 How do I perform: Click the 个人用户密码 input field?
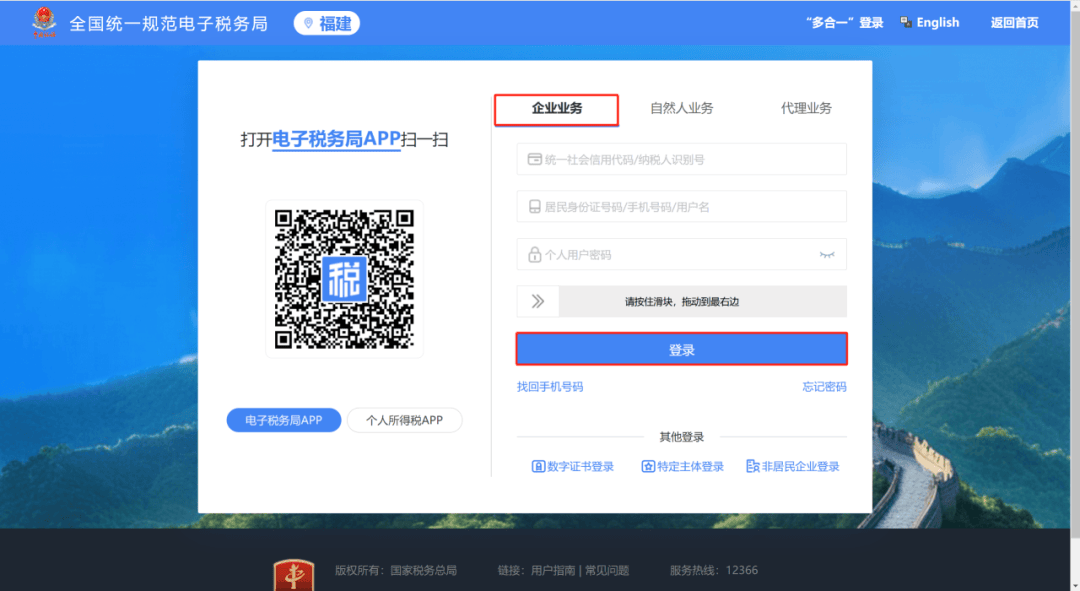[681, 254]
